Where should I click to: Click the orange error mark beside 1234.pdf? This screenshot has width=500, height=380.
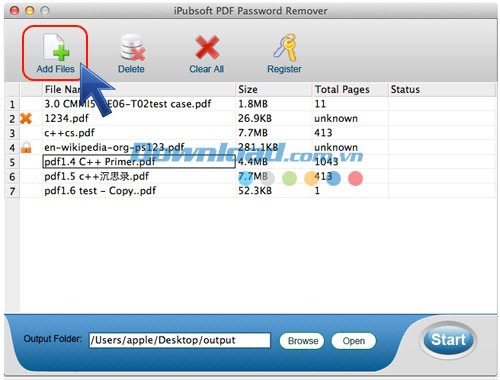click(x=26, y=118)
